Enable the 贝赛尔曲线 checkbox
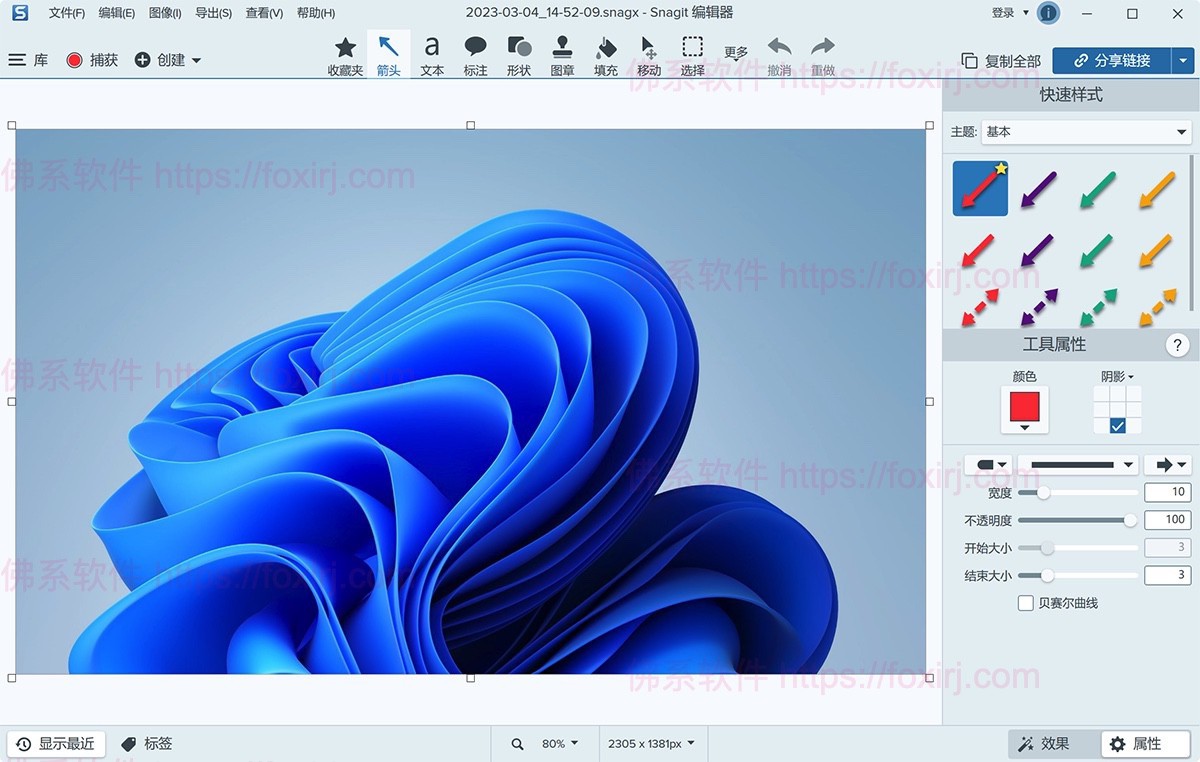This screenshot has width=1200, height=762. 1025,602
